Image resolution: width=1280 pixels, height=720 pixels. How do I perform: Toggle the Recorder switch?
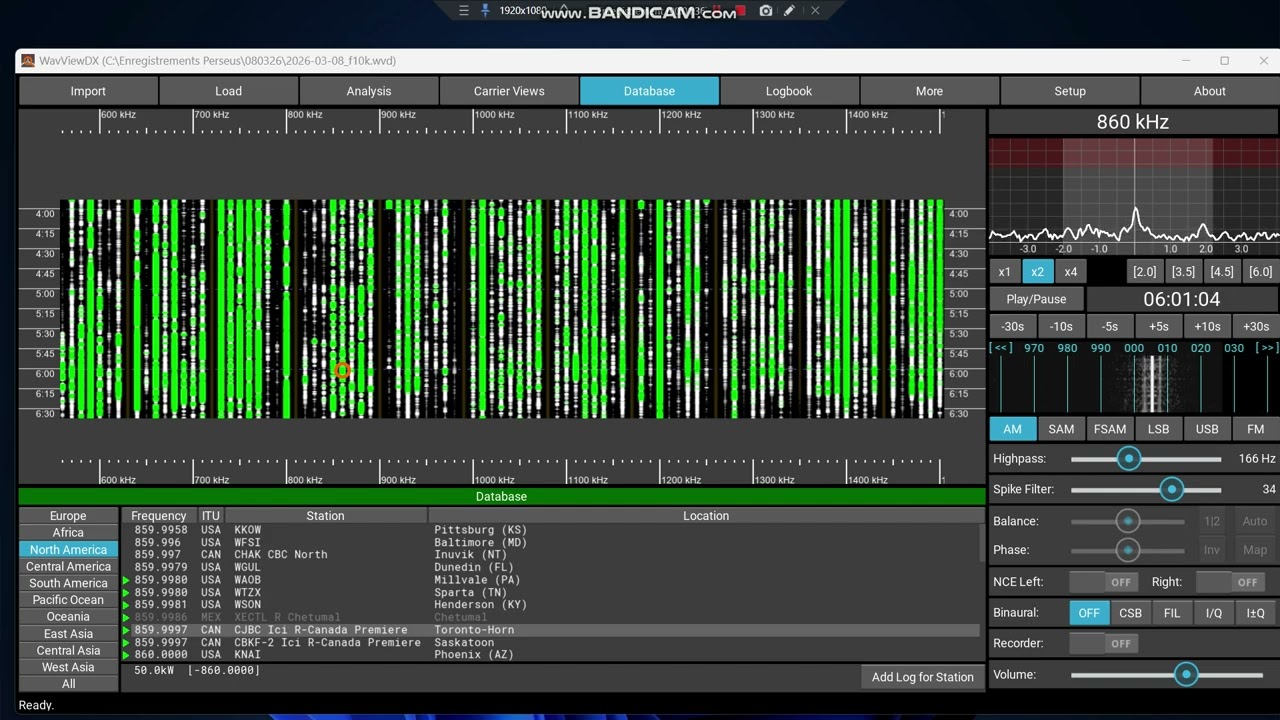(x=1103, y=644)
